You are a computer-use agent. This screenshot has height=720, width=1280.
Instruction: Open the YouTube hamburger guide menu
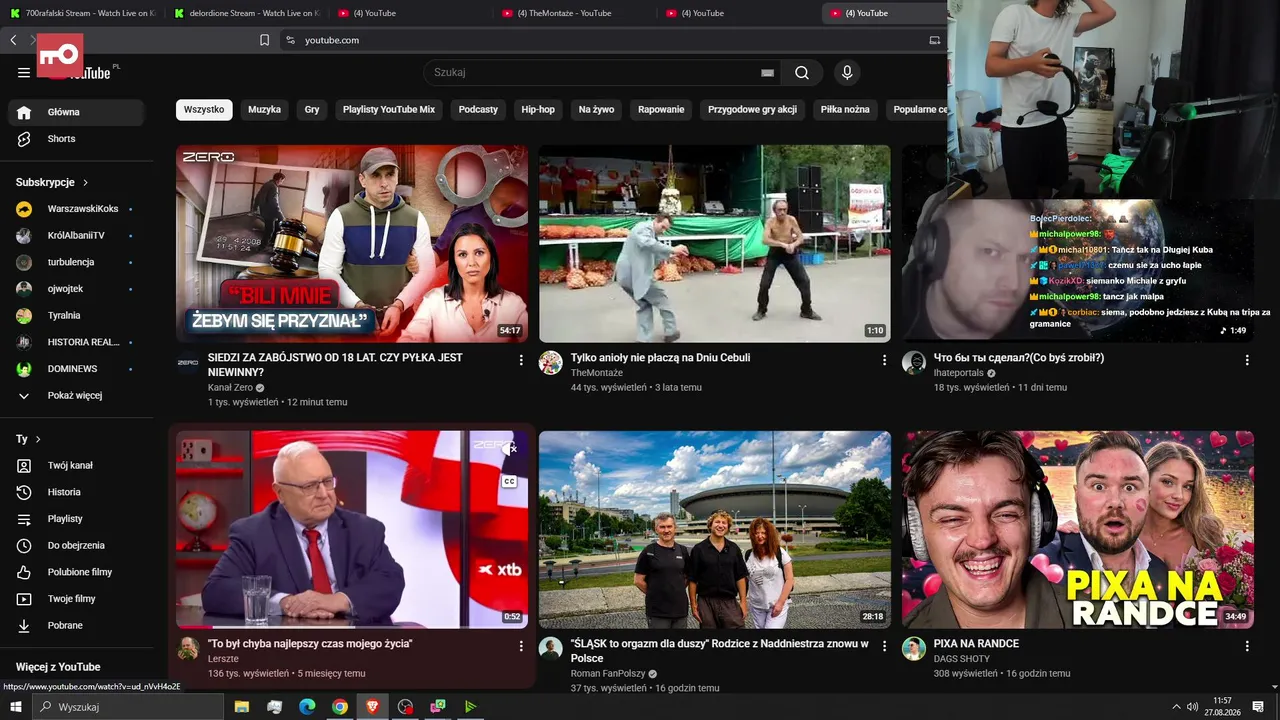[x=24, y=72]
